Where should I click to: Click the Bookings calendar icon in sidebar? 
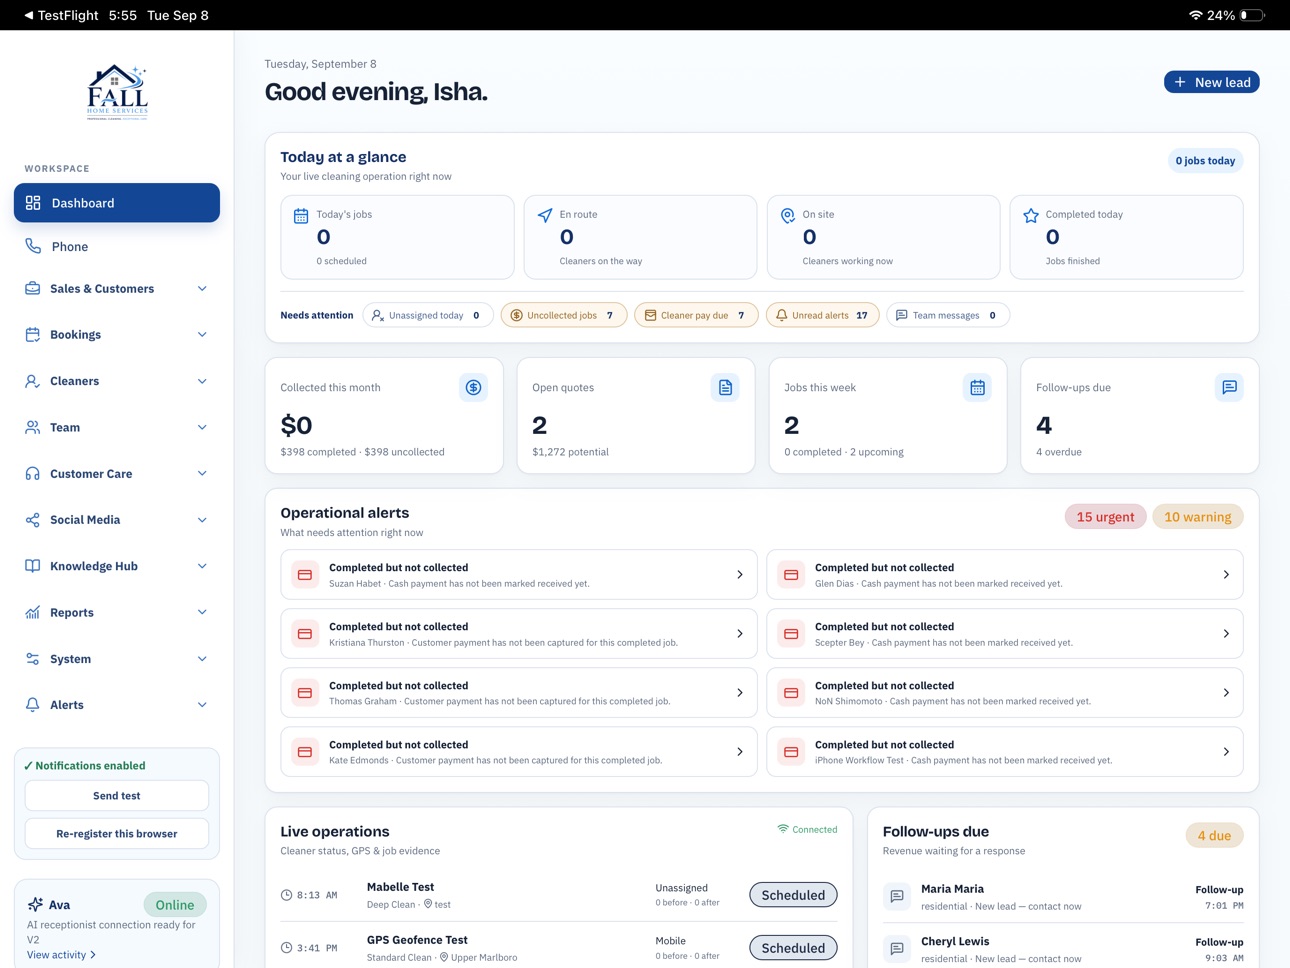33,335
